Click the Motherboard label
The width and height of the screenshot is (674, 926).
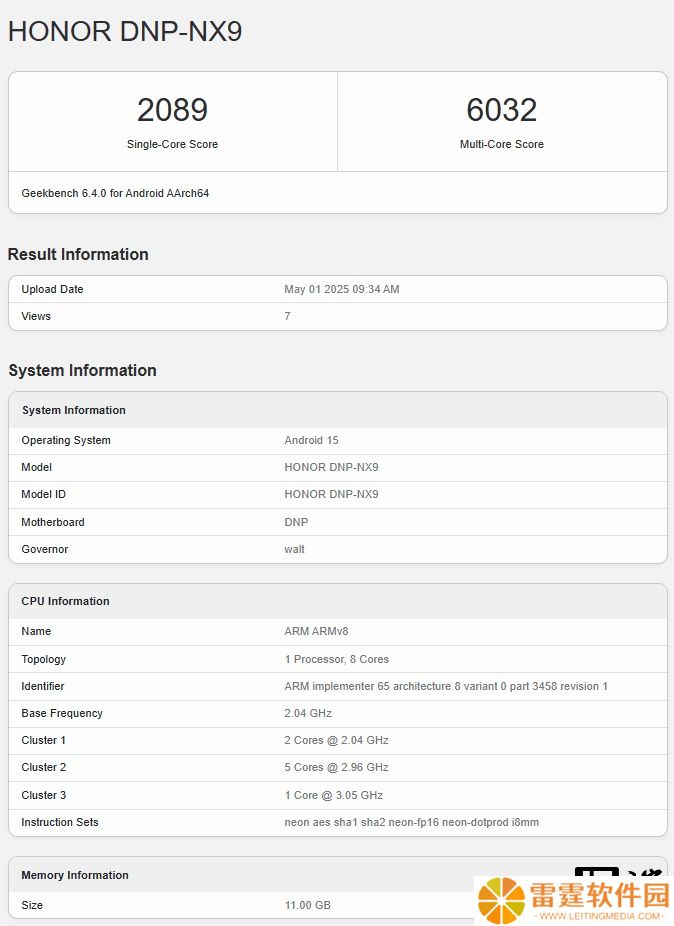53,522
